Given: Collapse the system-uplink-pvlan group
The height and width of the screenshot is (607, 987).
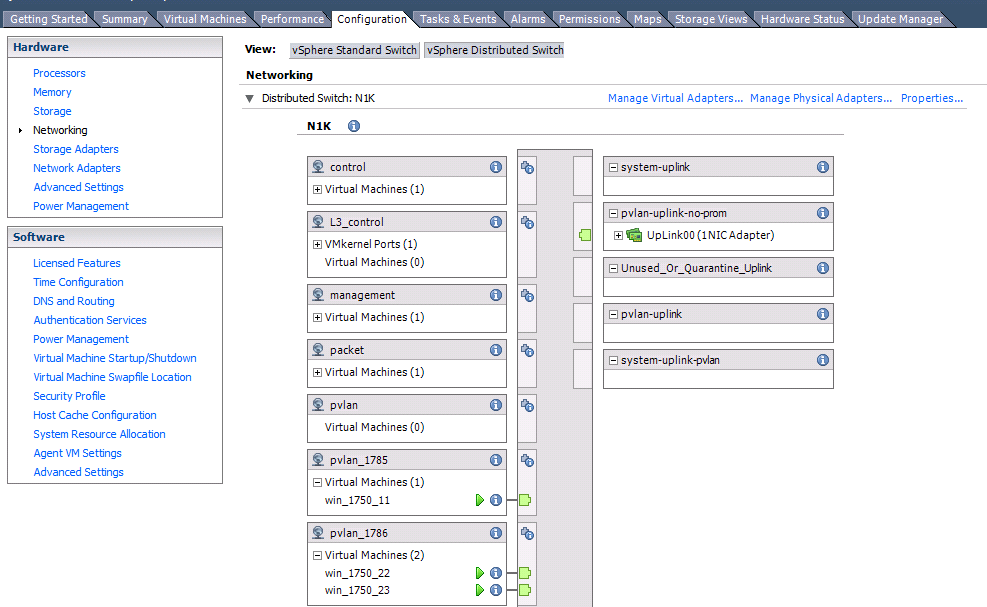Looking at the screenshot, I should [613, 360].
